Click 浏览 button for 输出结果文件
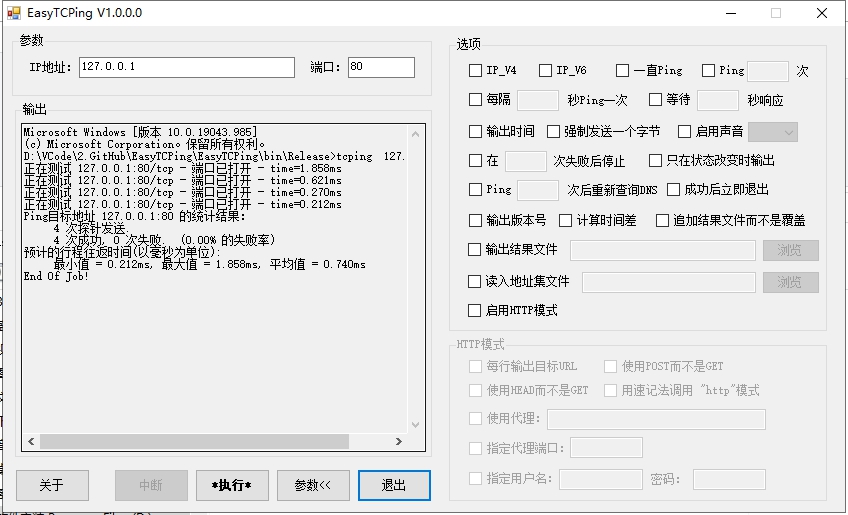The height and width of the screenshot is (515, 848). pyautogui.click(x=791, y=250)
